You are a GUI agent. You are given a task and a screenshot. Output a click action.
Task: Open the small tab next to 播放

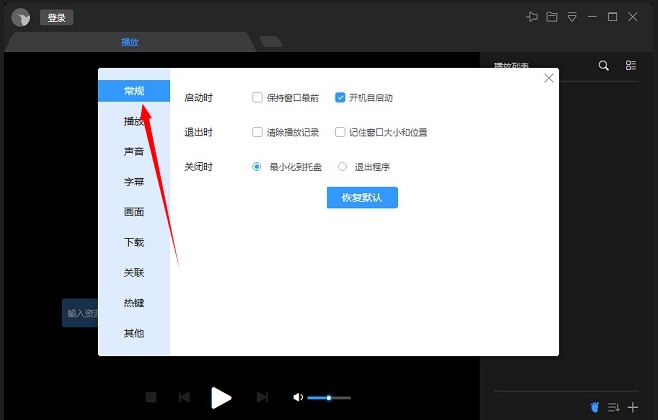[271, 42]
